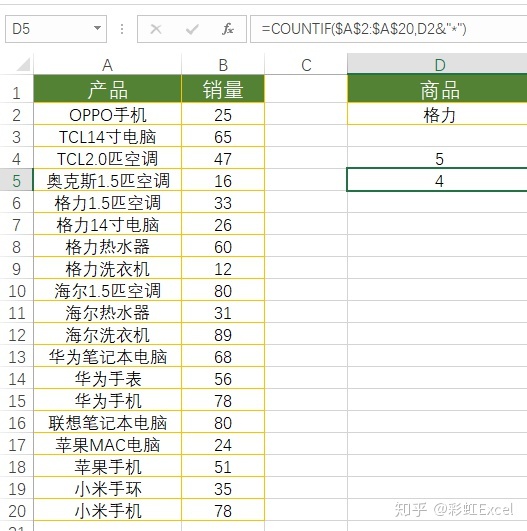Click sales value 25 for OPPO手机
The image size is (527, 531).
coord(223,114)
